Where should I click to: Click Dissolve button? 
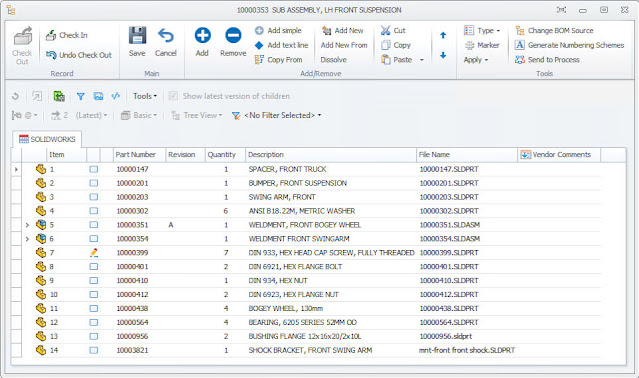coord(333,60)
